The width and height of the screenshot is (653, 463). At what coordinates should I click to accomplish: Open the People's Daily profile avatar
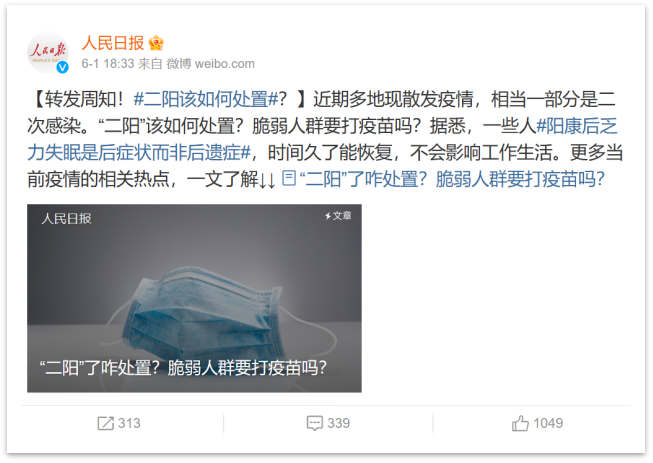pos(48,52)
